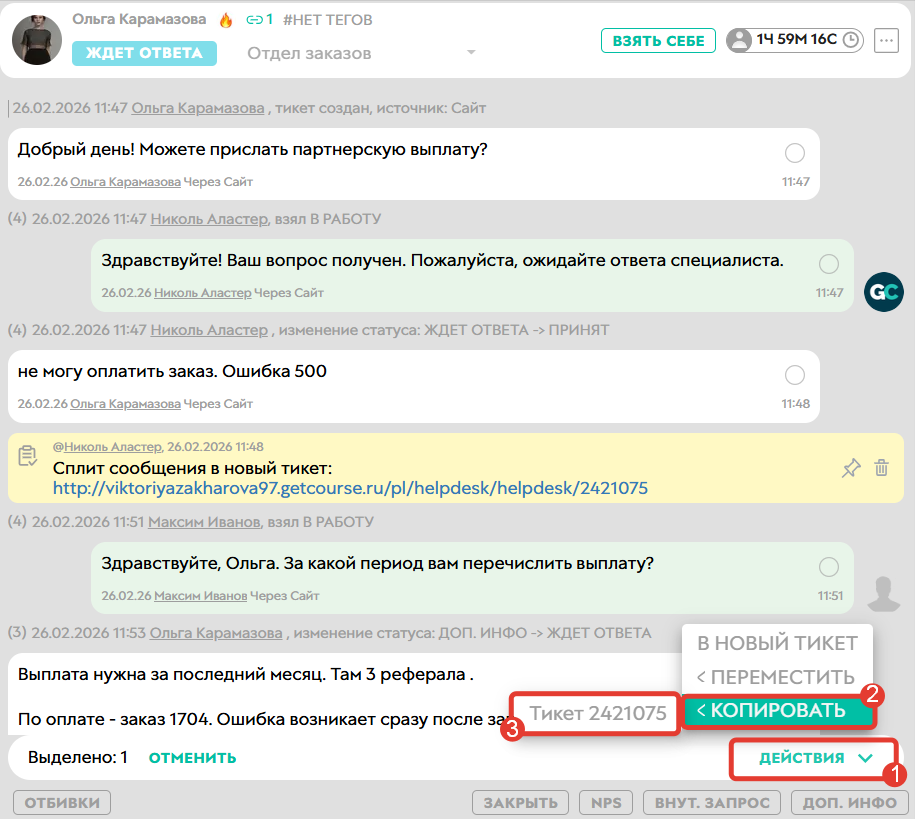Image resolution: width=915 pixels, height=819 pixels.
Task: Click the ВЗЯТЬ СЕБЕ button
Action: pyautogui.click(x=658, y=41)
